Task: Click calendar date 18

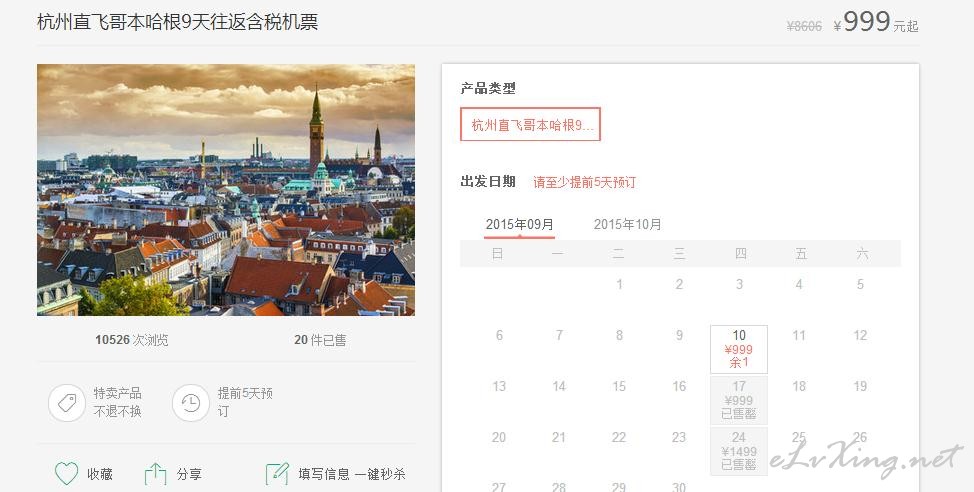Action: (799, 386)
